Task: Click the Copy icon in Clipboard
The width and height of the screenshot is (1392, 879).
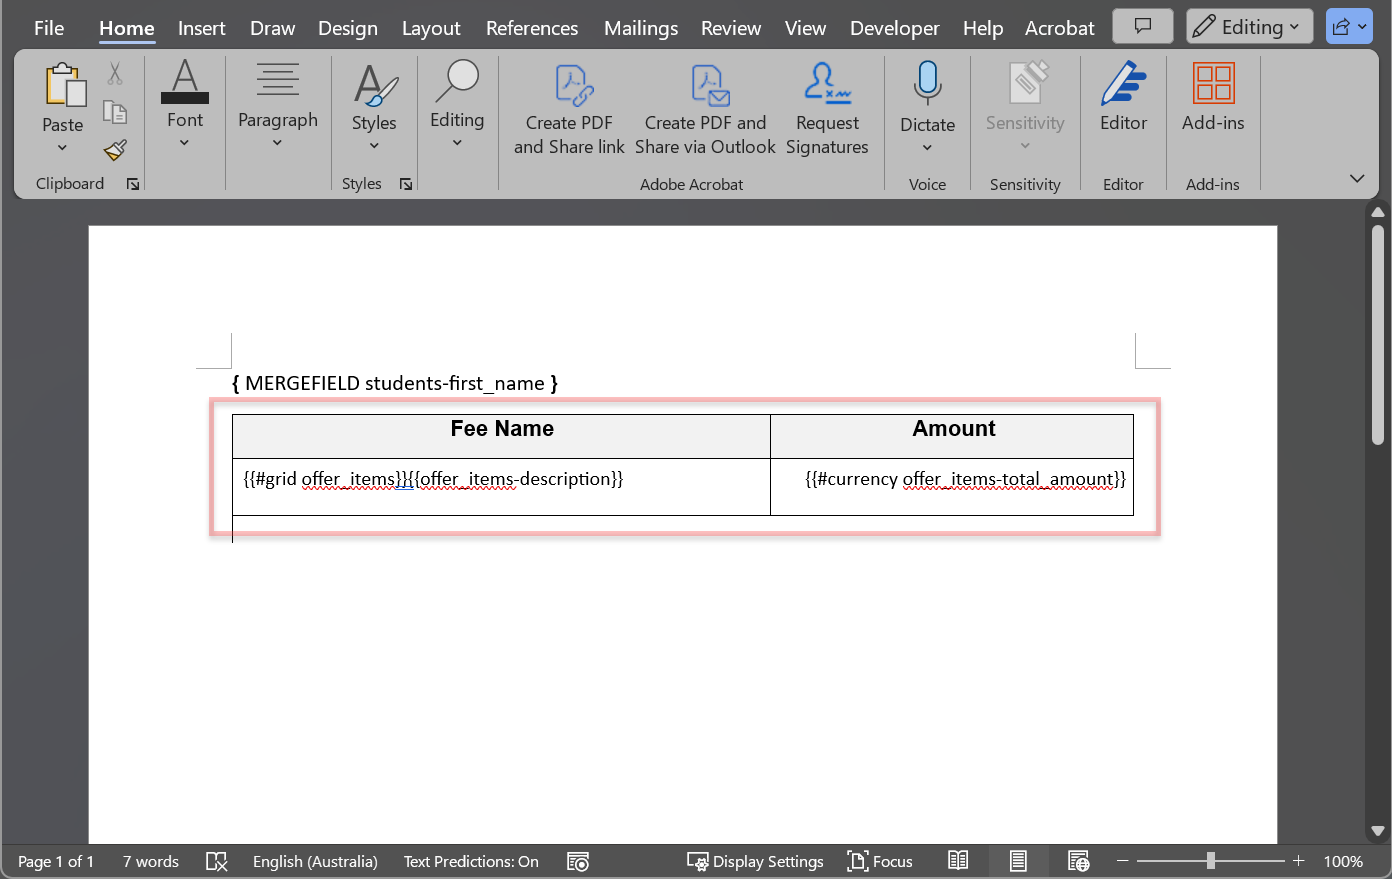Action: (115, 112)
